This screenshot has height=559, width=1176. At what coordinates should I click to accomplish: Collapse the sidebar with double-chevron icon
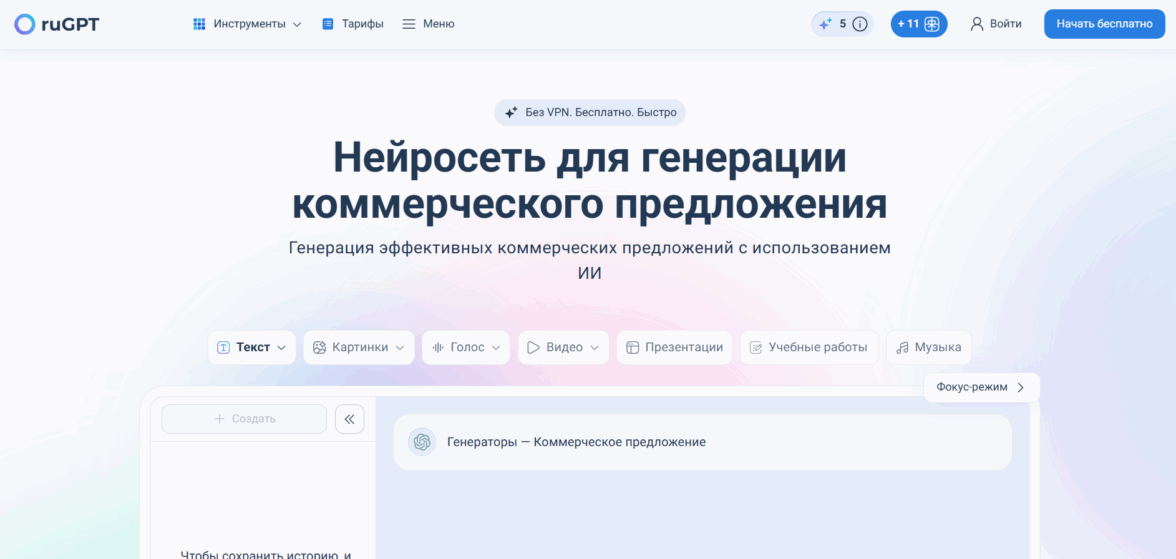[349, 419]
